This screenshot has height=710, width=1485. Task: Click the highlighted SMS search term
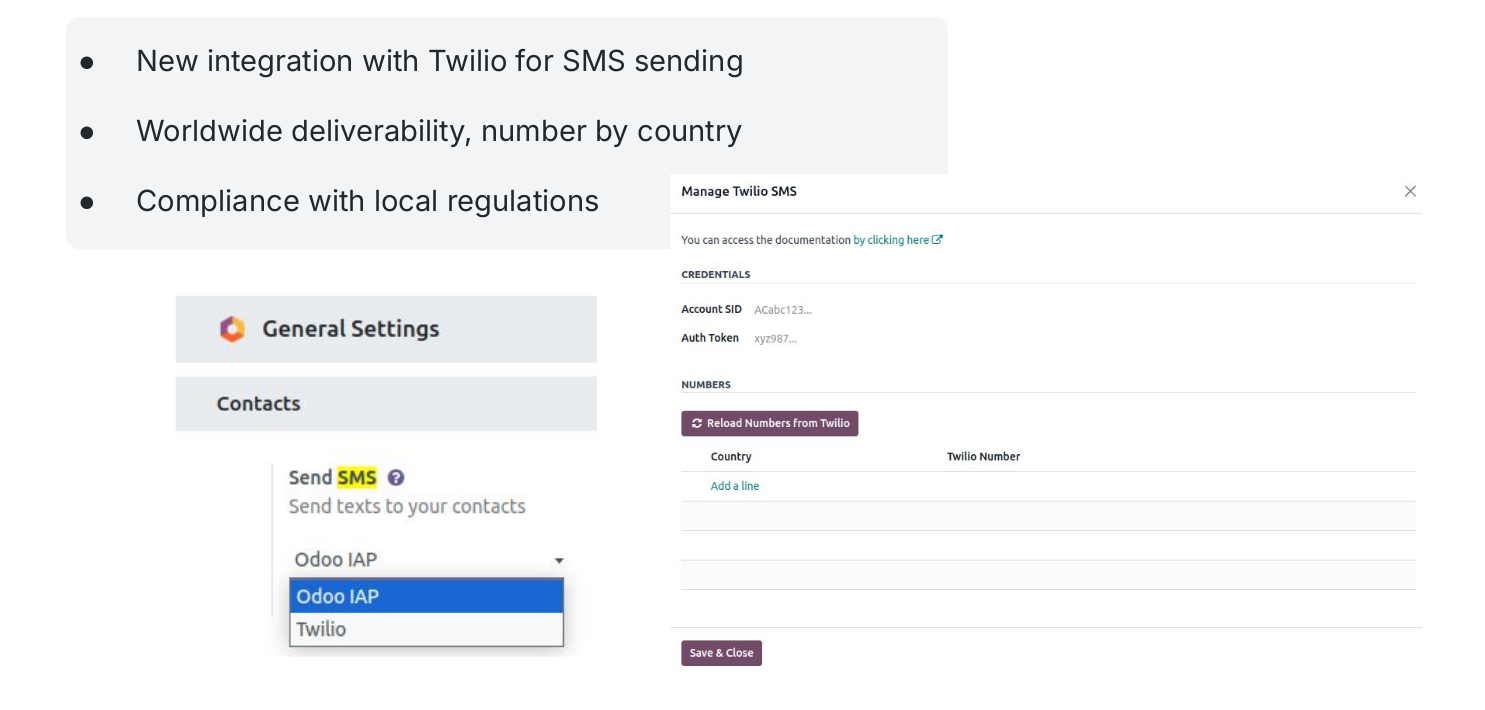coord(357,478)
